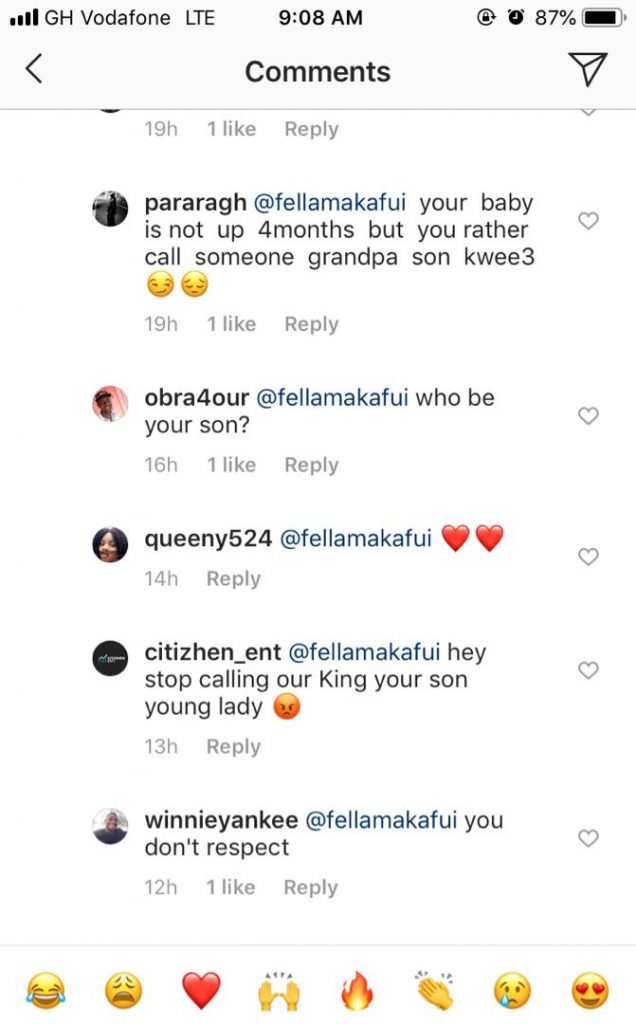Screen dimensions: 636x1024
Task: Open the winnieyankee username profile
Action: 221,821
